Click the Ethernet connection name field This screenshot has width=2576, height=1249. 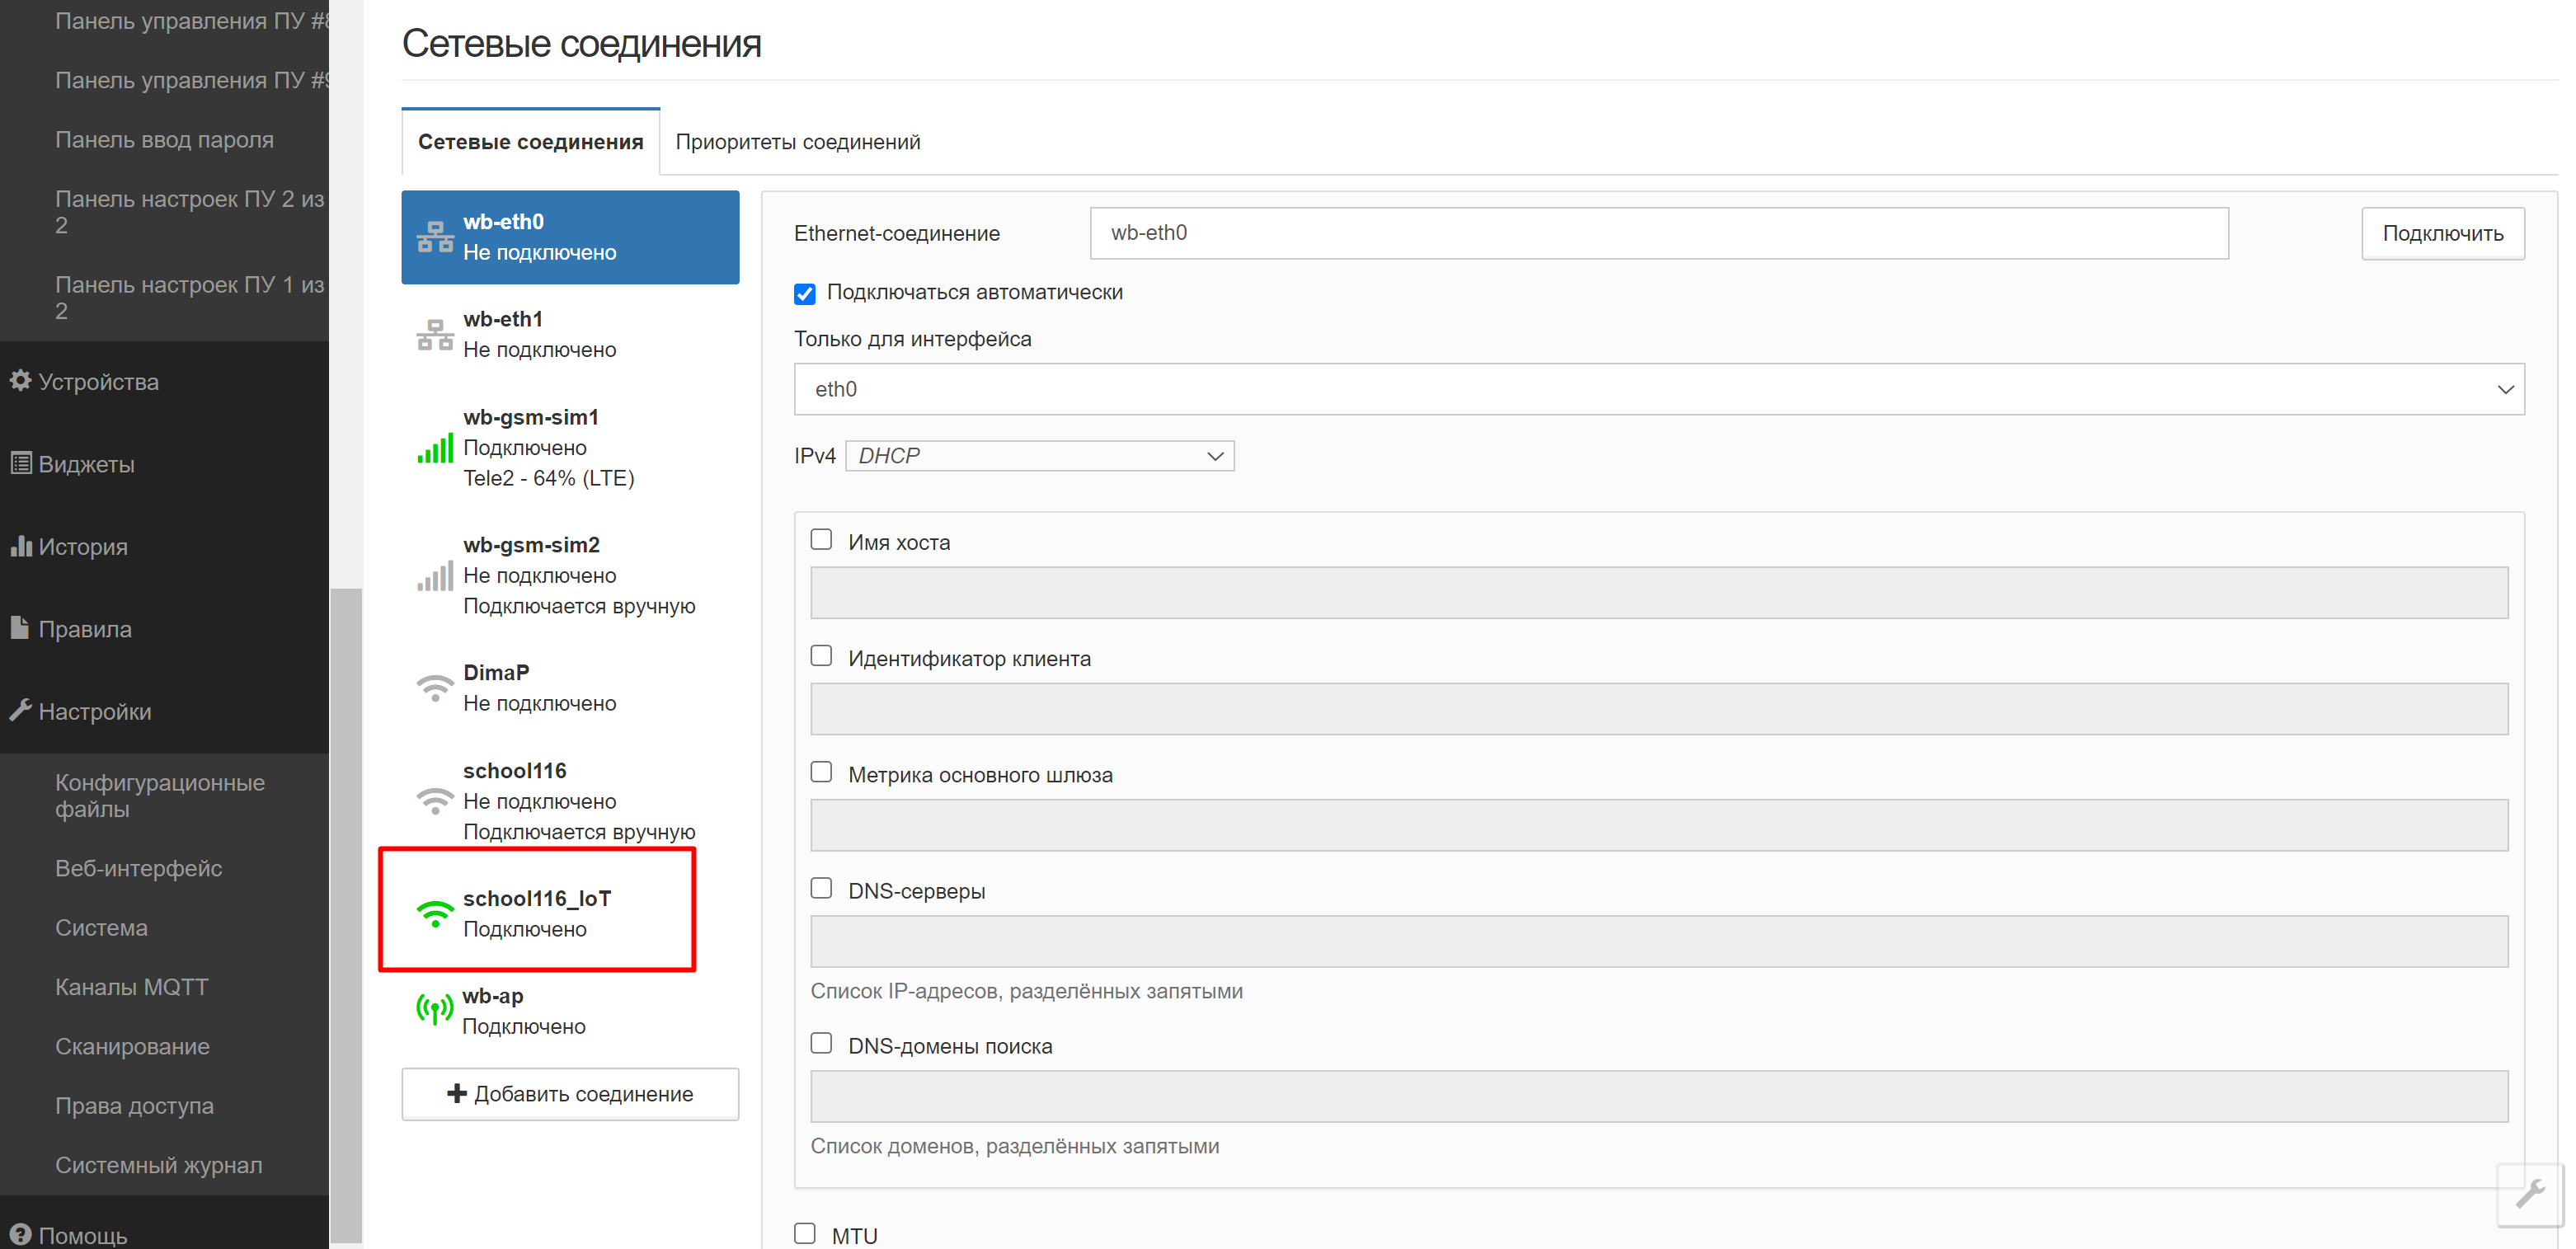coord(1658,233)
